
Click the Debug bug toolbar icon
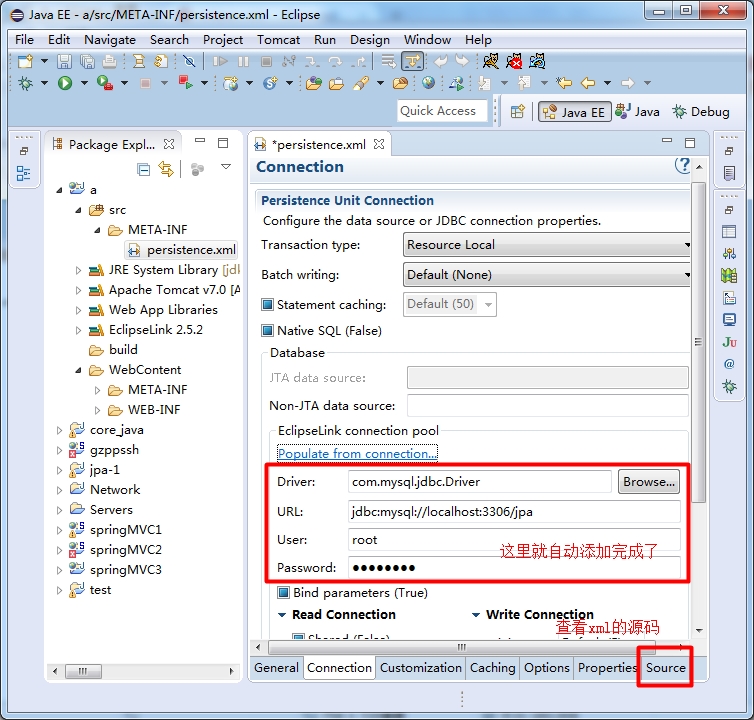(25, 83)
